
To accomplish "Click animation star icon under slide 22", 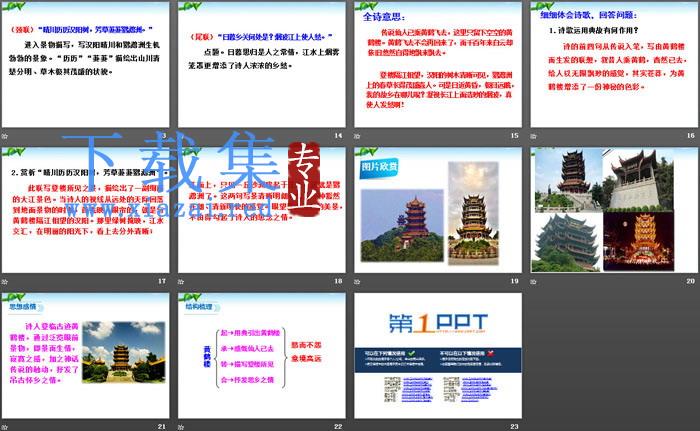I will [181, 427].
